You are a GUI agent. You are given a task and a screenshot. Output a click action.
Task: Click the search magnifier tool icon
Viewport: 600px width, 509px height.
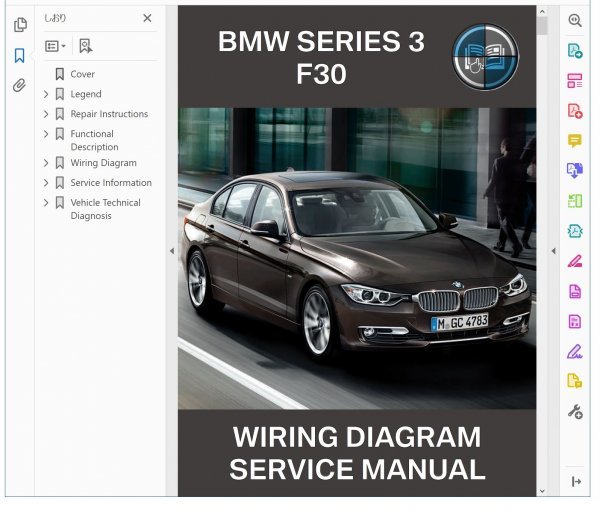pos(575,20)
